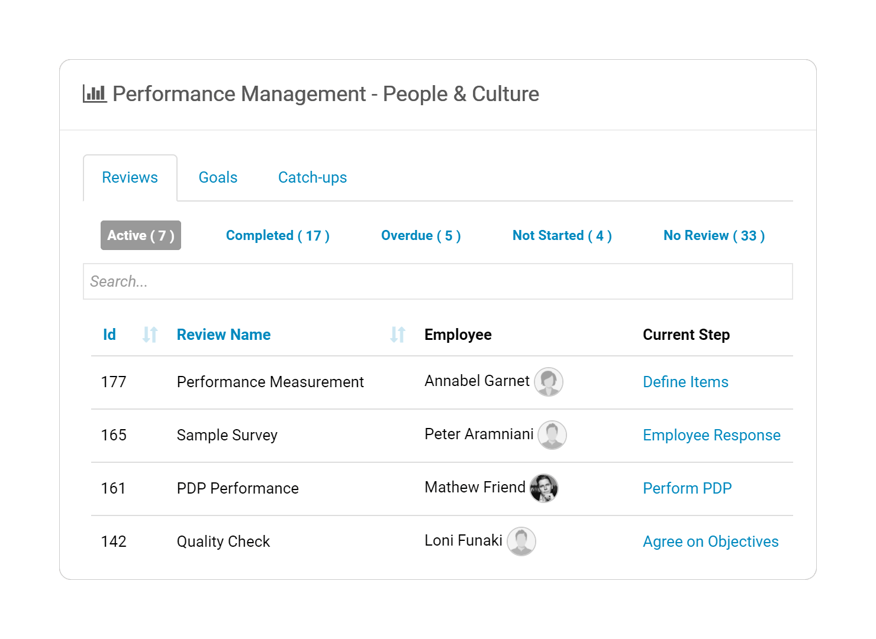Click Peter Aramniani's profile avatar
This screenshot has width=876, height=639.
(552, 435)
